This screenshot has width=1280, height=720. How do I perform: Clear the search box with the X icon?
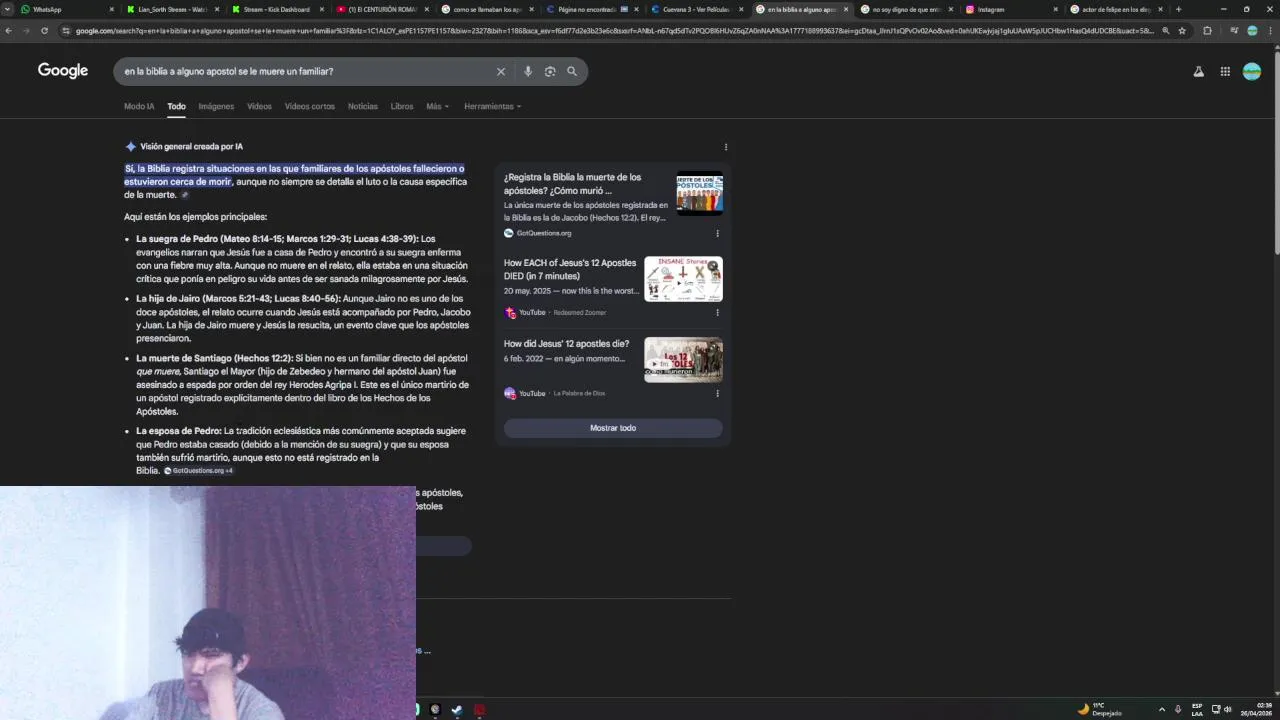(501, 72)
